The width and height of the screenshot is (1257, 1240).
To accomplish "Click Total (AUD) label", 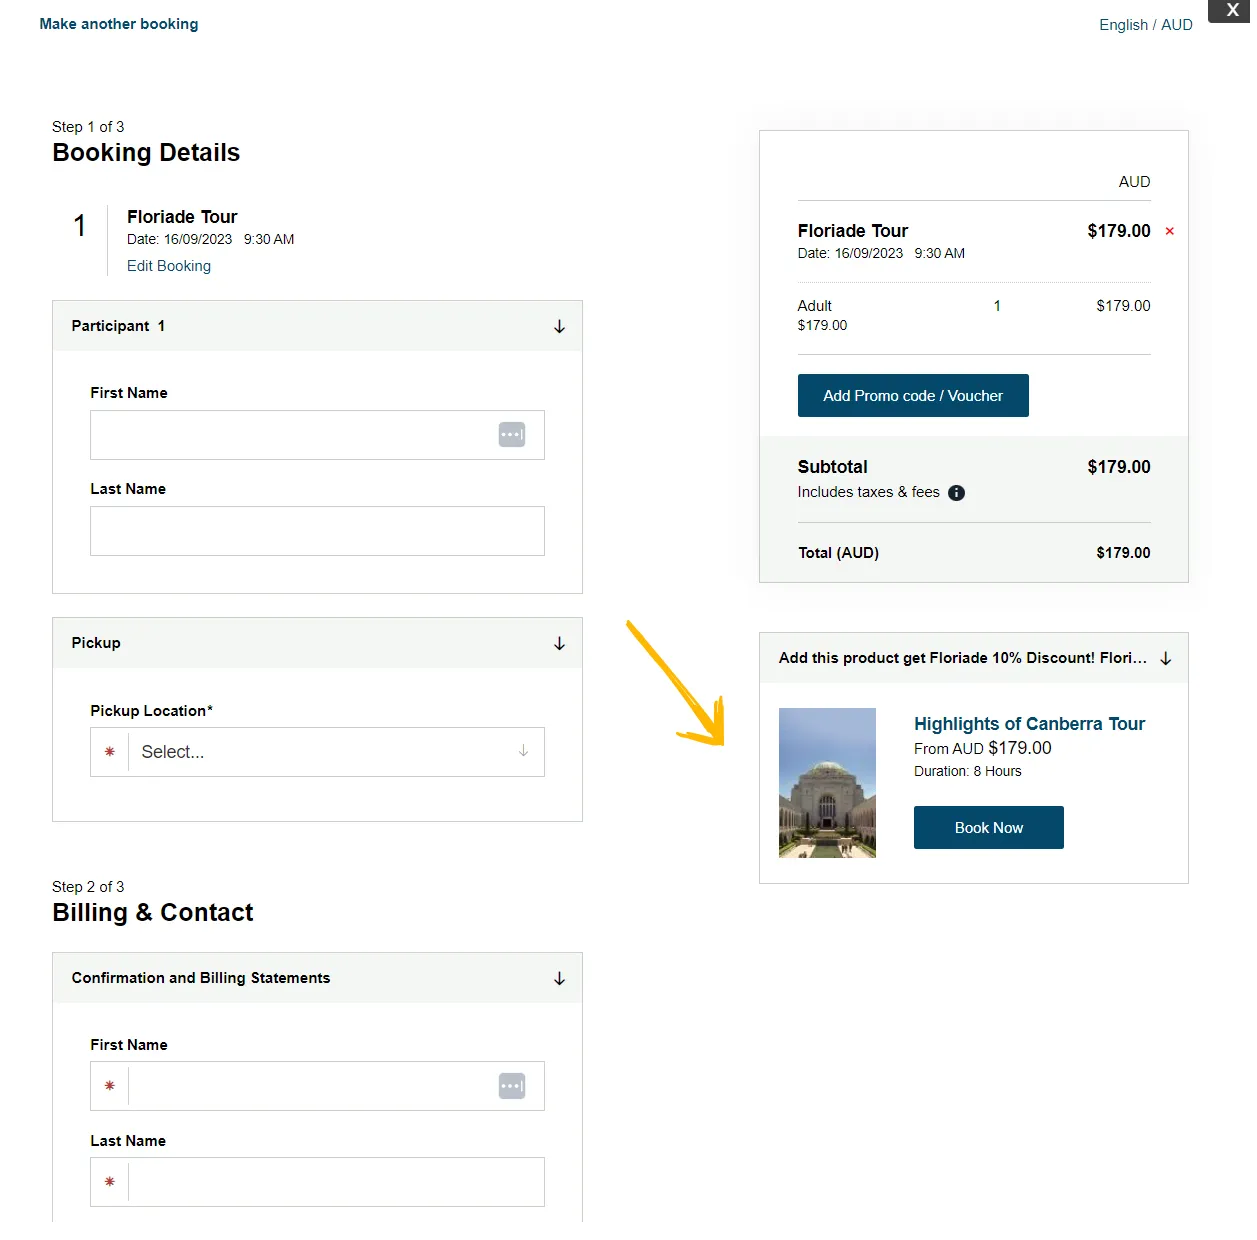I will (838, 553).
